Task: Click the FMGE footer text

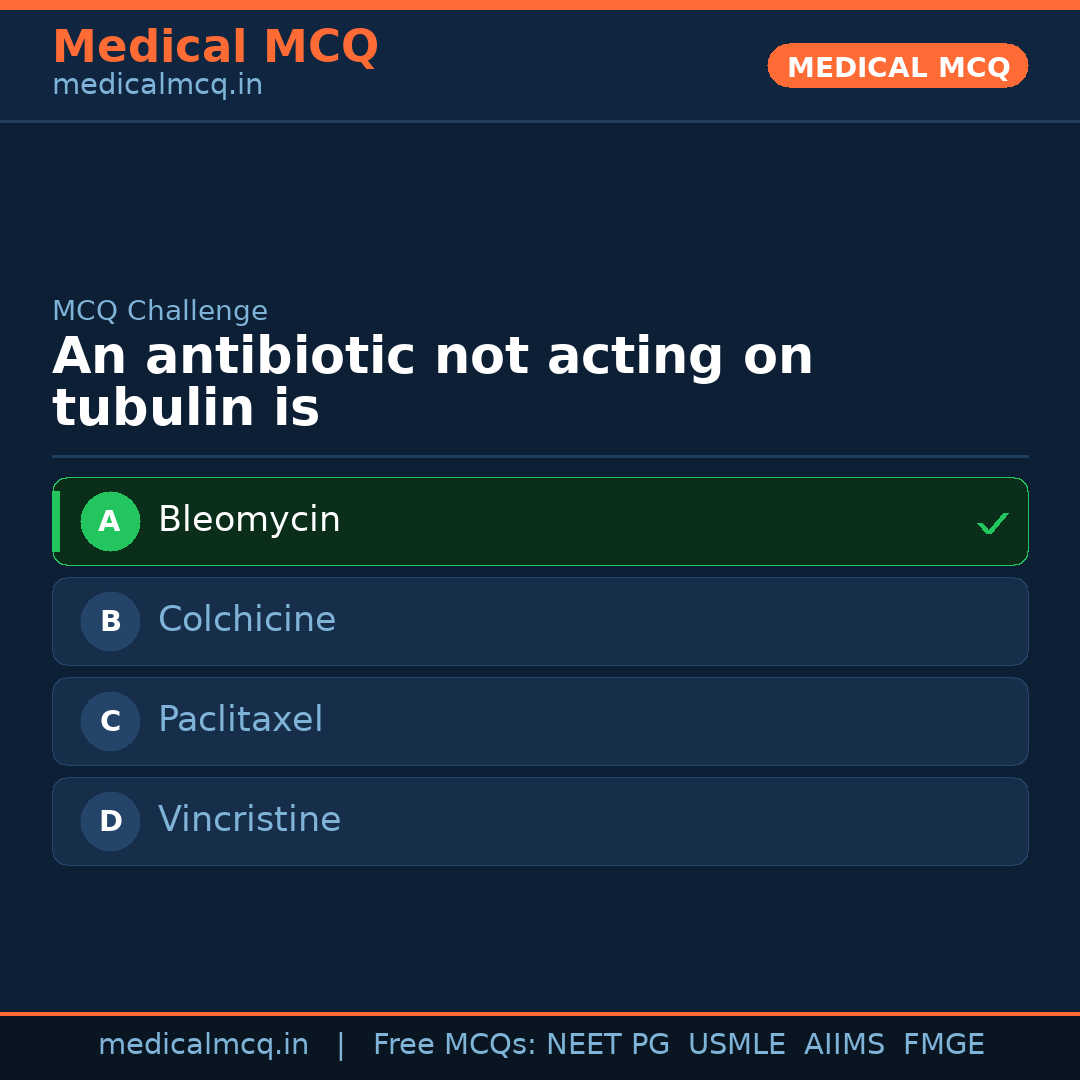Action: coord(943,1045)
